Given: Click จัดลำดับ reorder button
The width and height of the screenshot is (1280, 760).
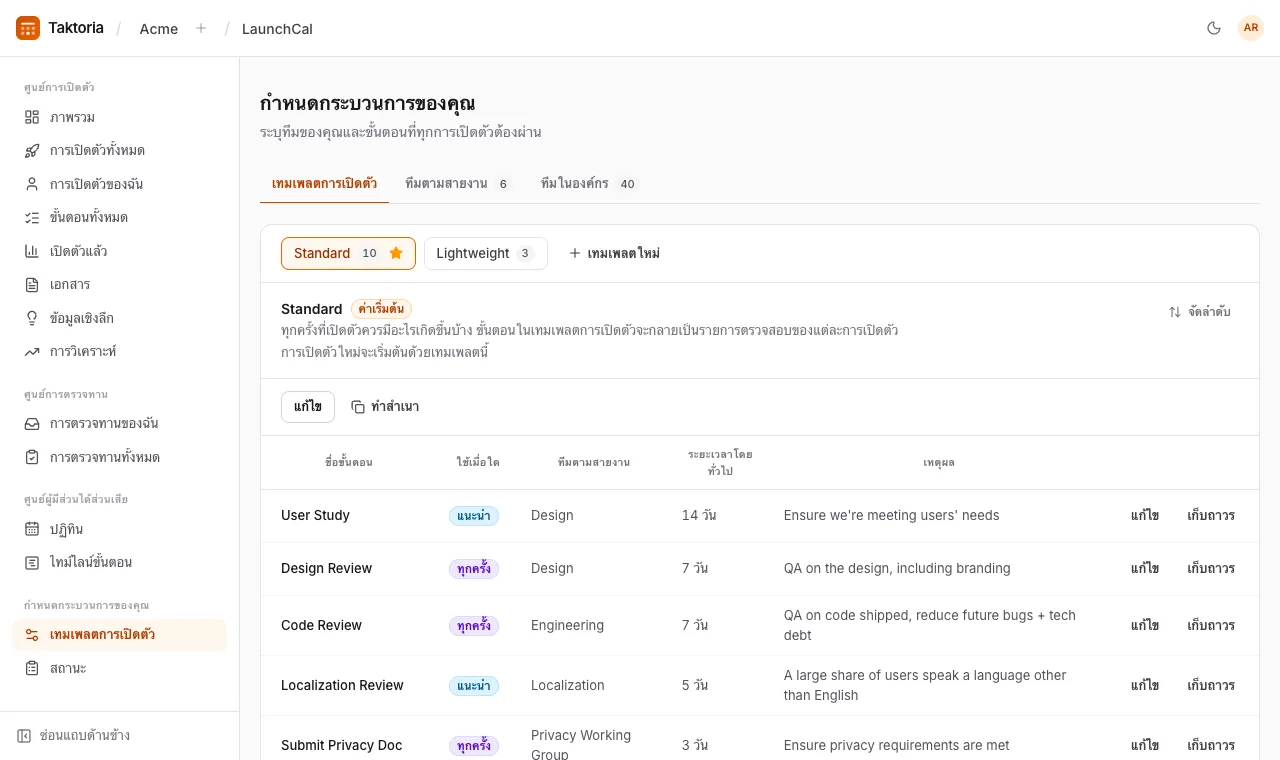Looking at the screenshot, I should [1199, 312].
